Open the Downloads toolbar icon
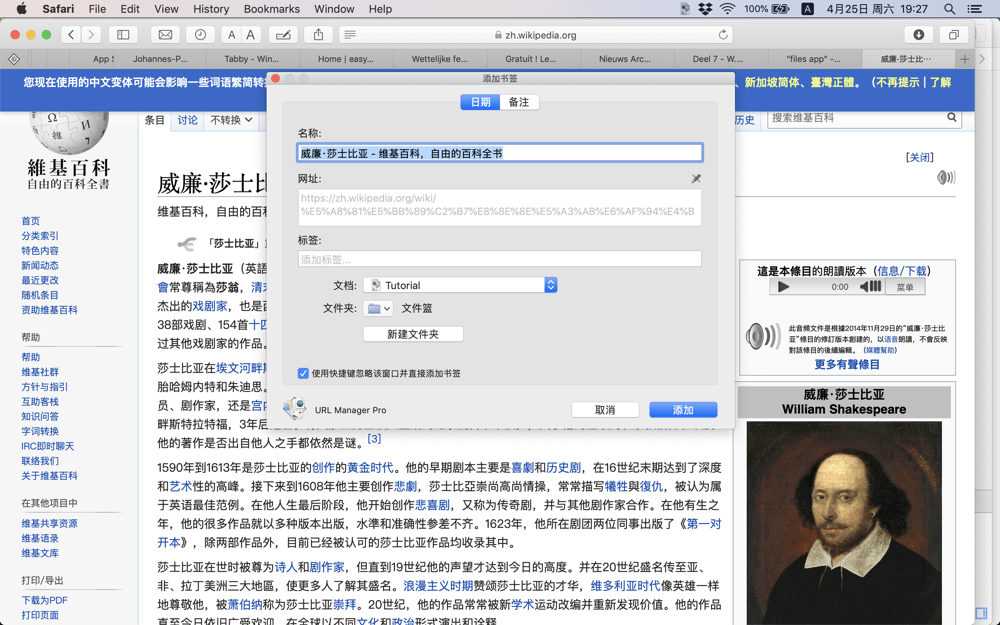 (x=919, y=34)
